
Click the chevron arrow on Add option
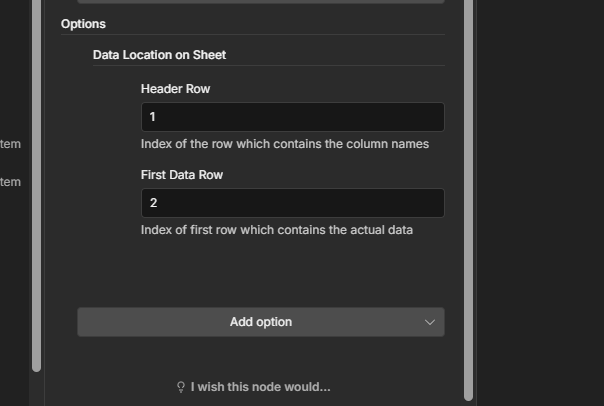430,322
